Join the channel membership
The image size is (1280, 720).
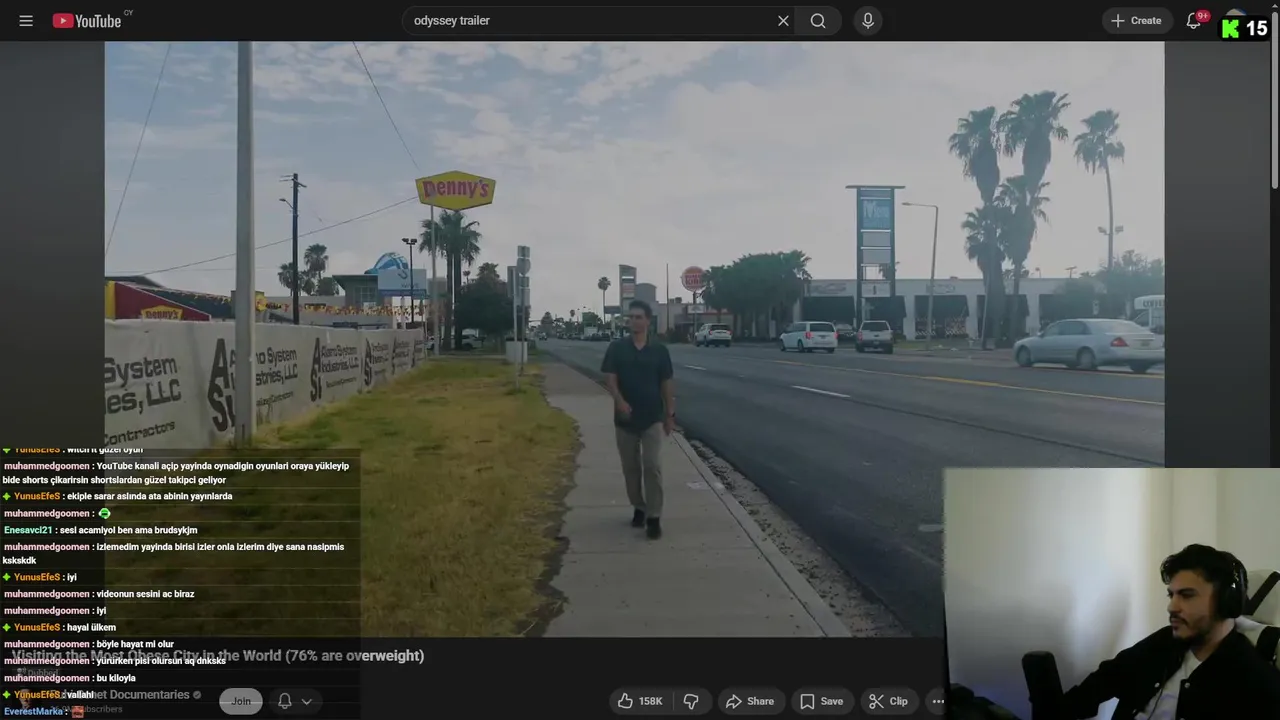(x=241, y=701)
